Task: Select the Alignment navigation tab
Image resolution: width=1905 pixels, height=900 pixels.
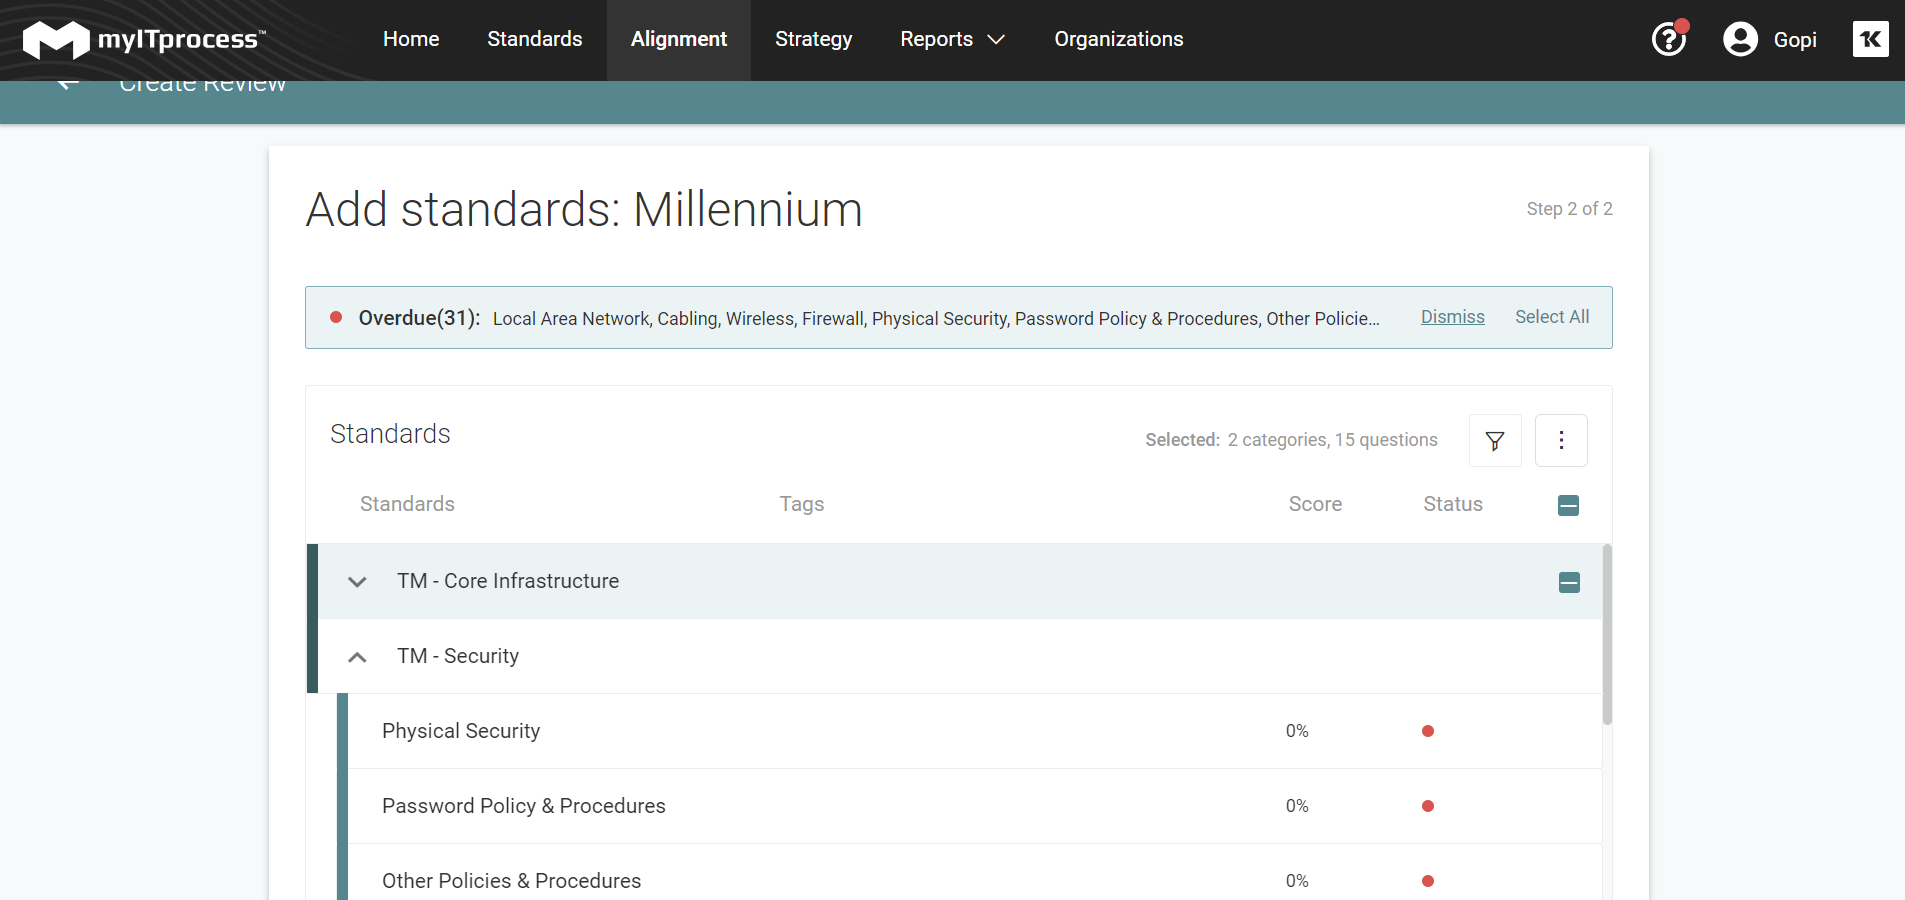Action: (679, 39)
